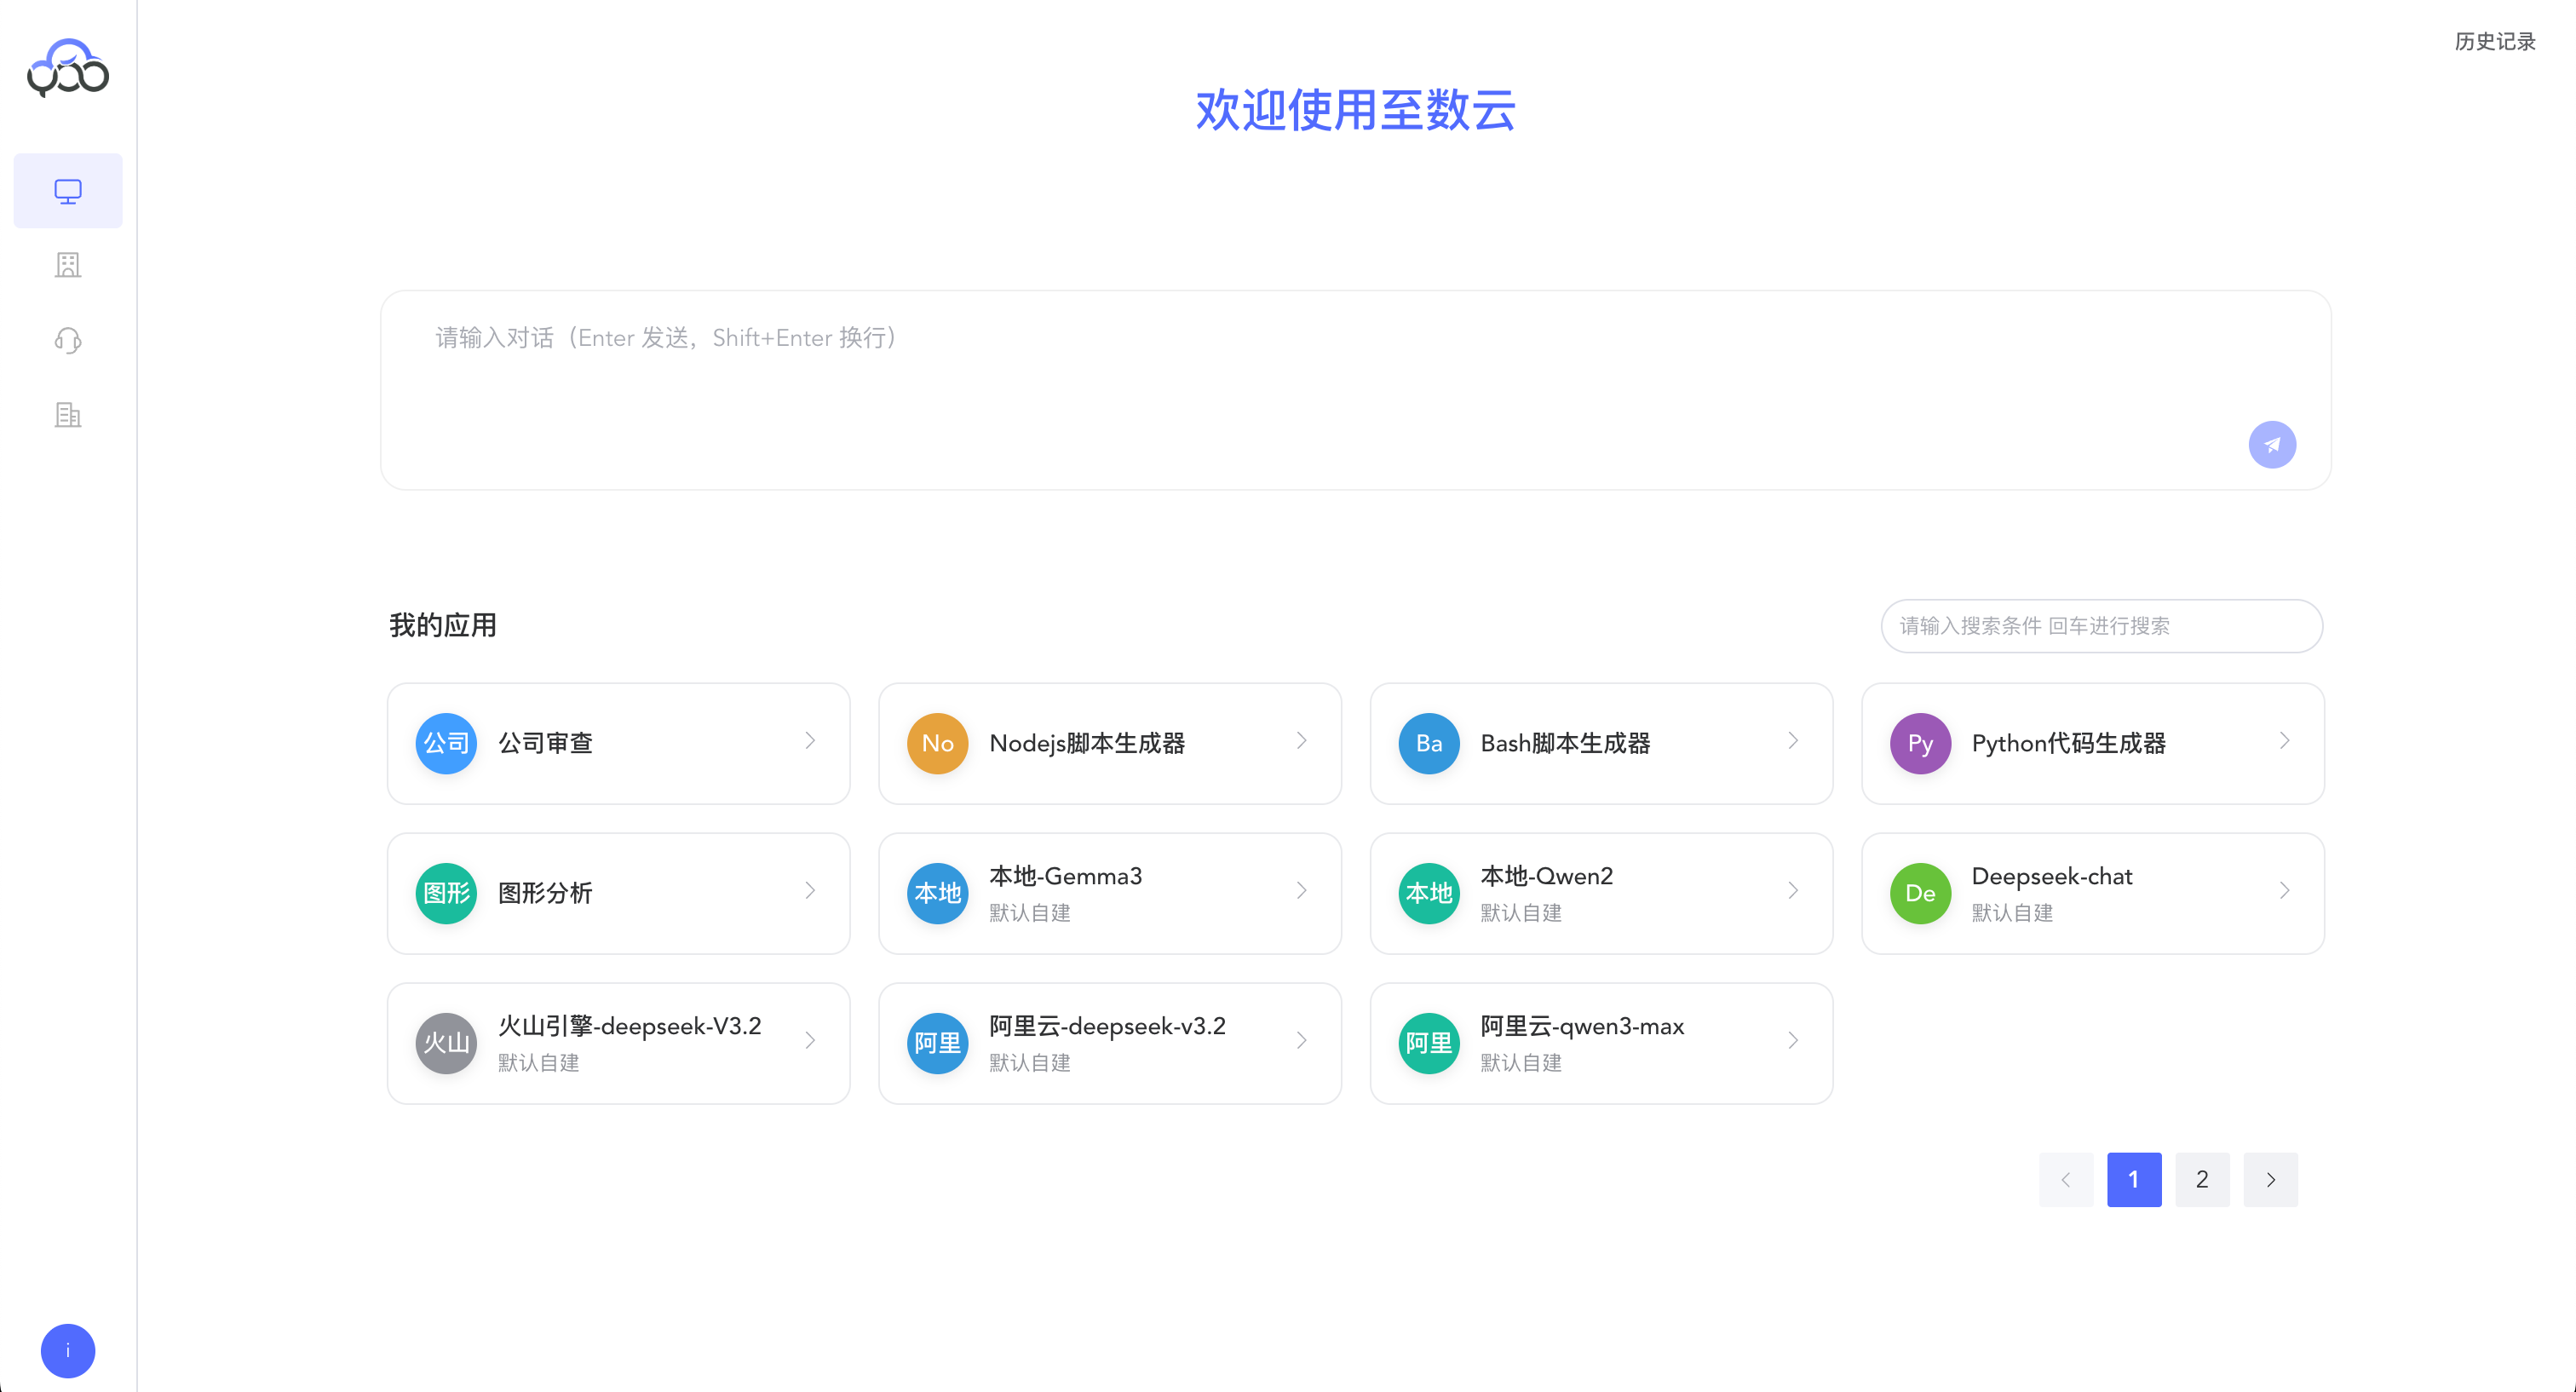The width and height of the screenshot is (2576, 1392).
Task: Click the paper plane send button
Action: [x=2271, y=445]
